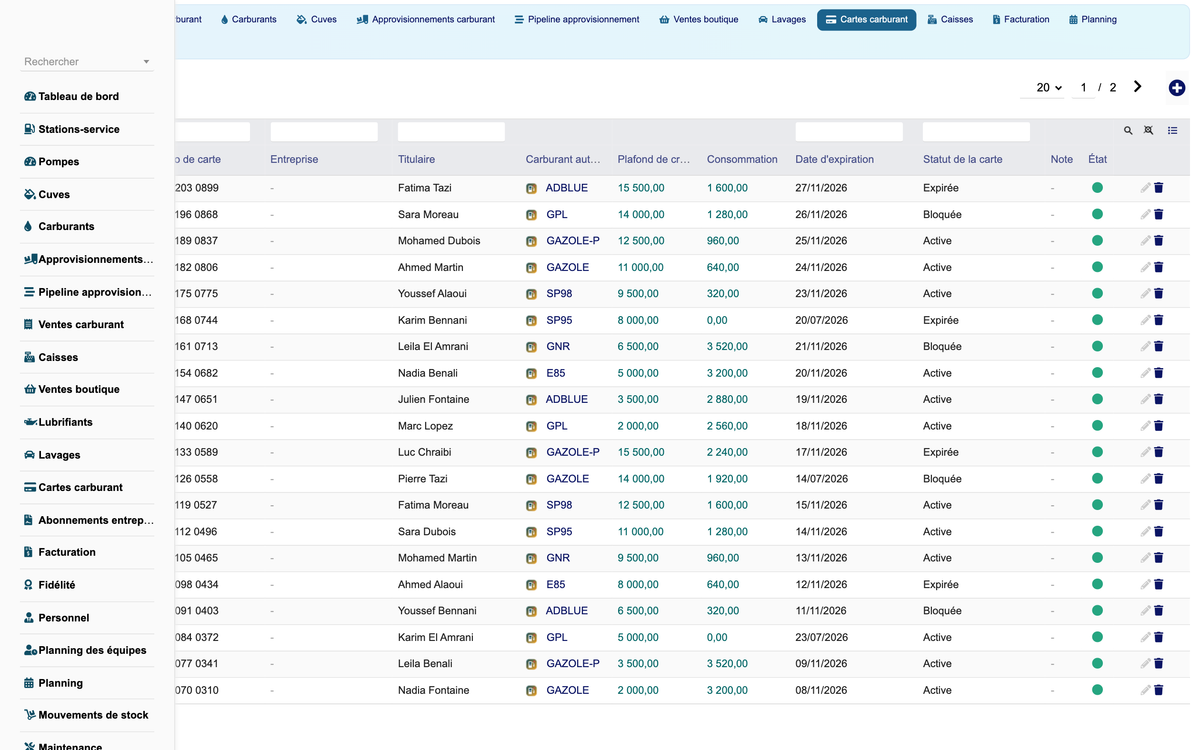1200x750 pixels.
Task: Delete Marc Lopez card with trash icon
Action: click(1159, 426)
